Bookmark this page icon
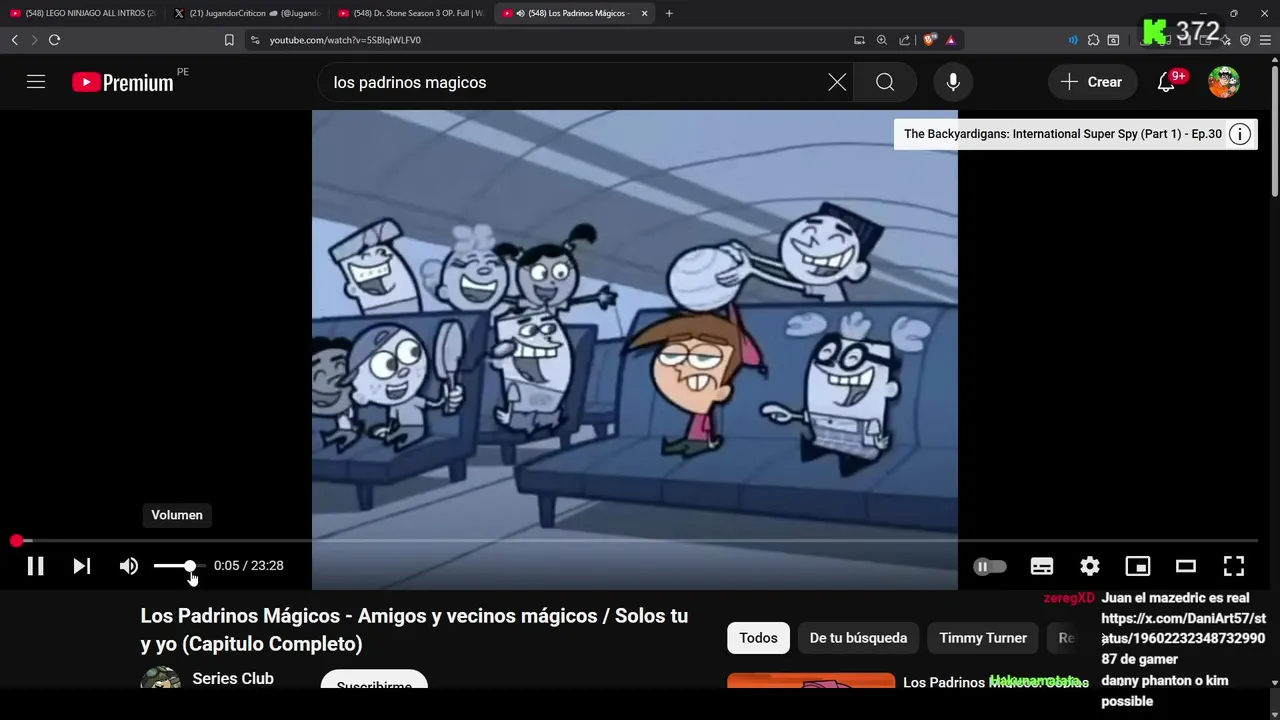The image size is (1280, 720). (x=229, y=40)
